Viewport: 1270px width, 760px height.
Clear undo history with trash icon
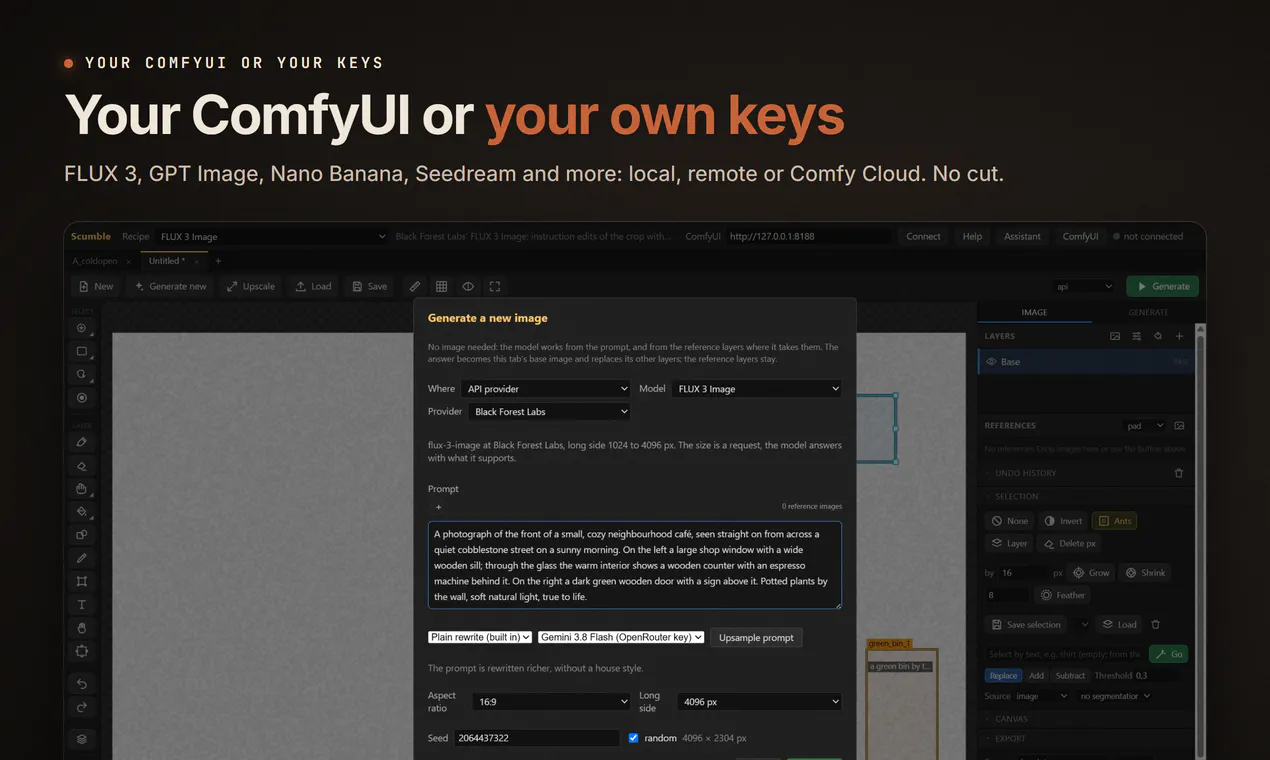(x=1179, y=473)
